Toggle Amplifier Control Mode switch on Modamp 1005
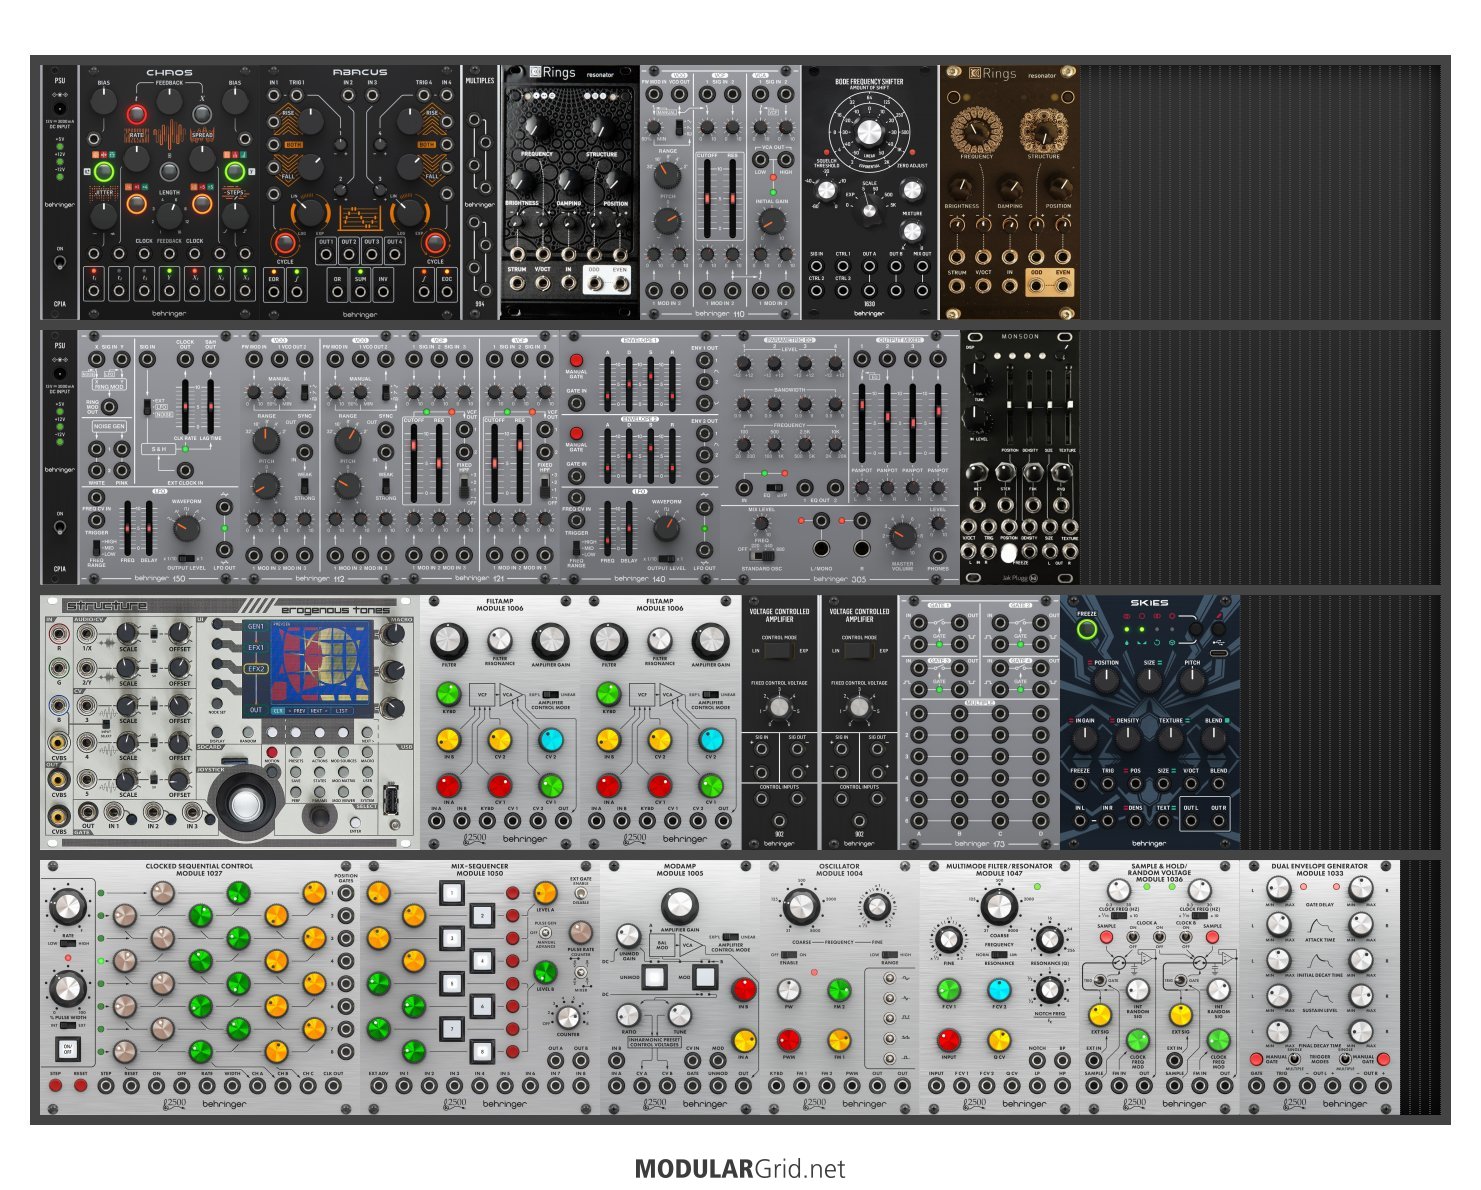The width and height of the screenshot is (1481, 1190). (x=732, y=937)
